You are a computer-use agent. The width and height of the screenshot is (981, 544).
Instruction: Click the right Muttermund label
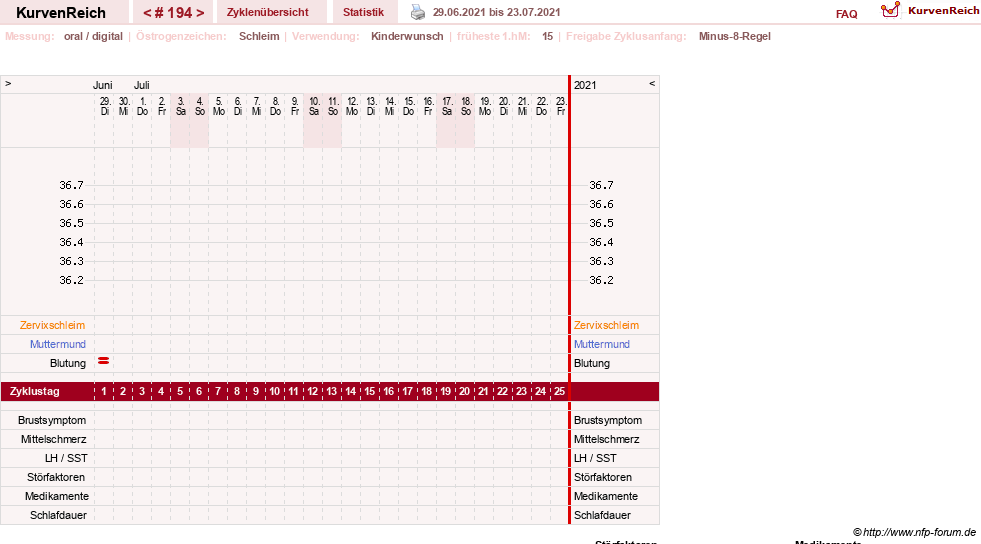coord(602,344)
